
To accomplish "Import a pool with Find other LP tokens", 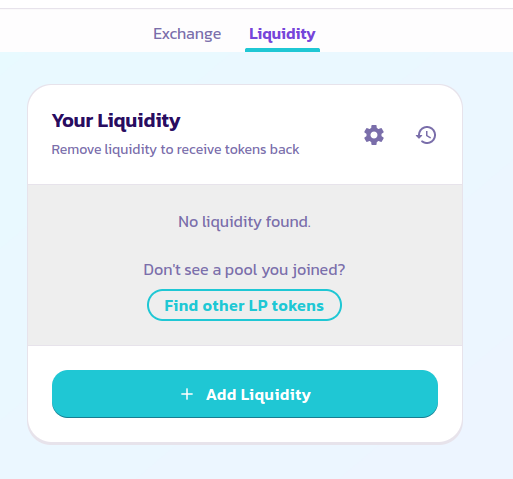I will [x=244, y=305].
